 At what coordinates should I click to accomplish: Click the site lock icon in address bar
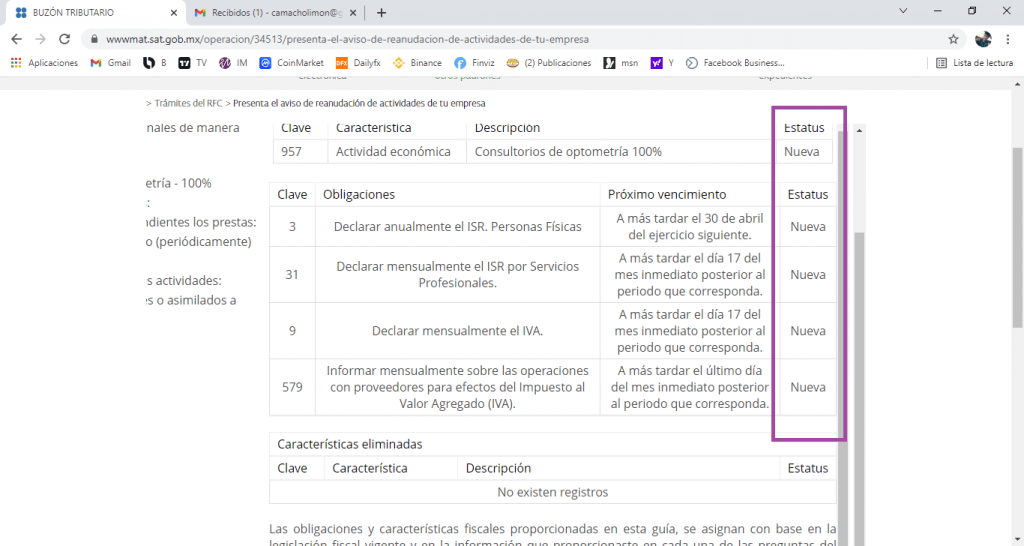click(x=94, y=39)
